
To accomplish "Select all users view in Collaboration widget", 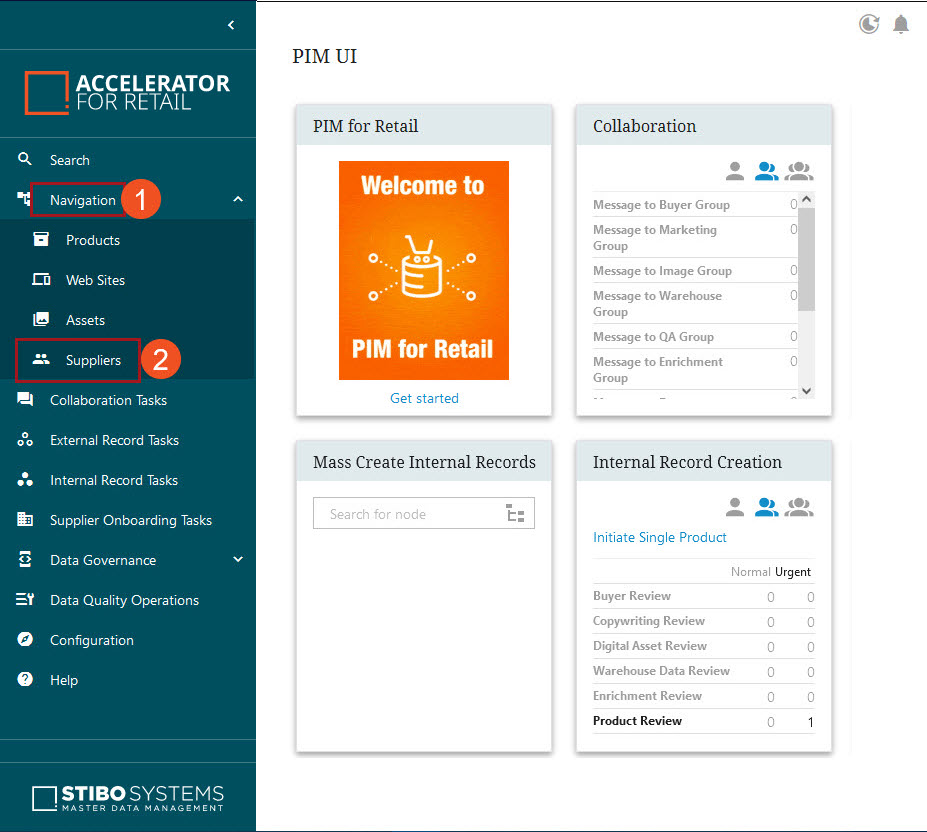I will 799,171.
